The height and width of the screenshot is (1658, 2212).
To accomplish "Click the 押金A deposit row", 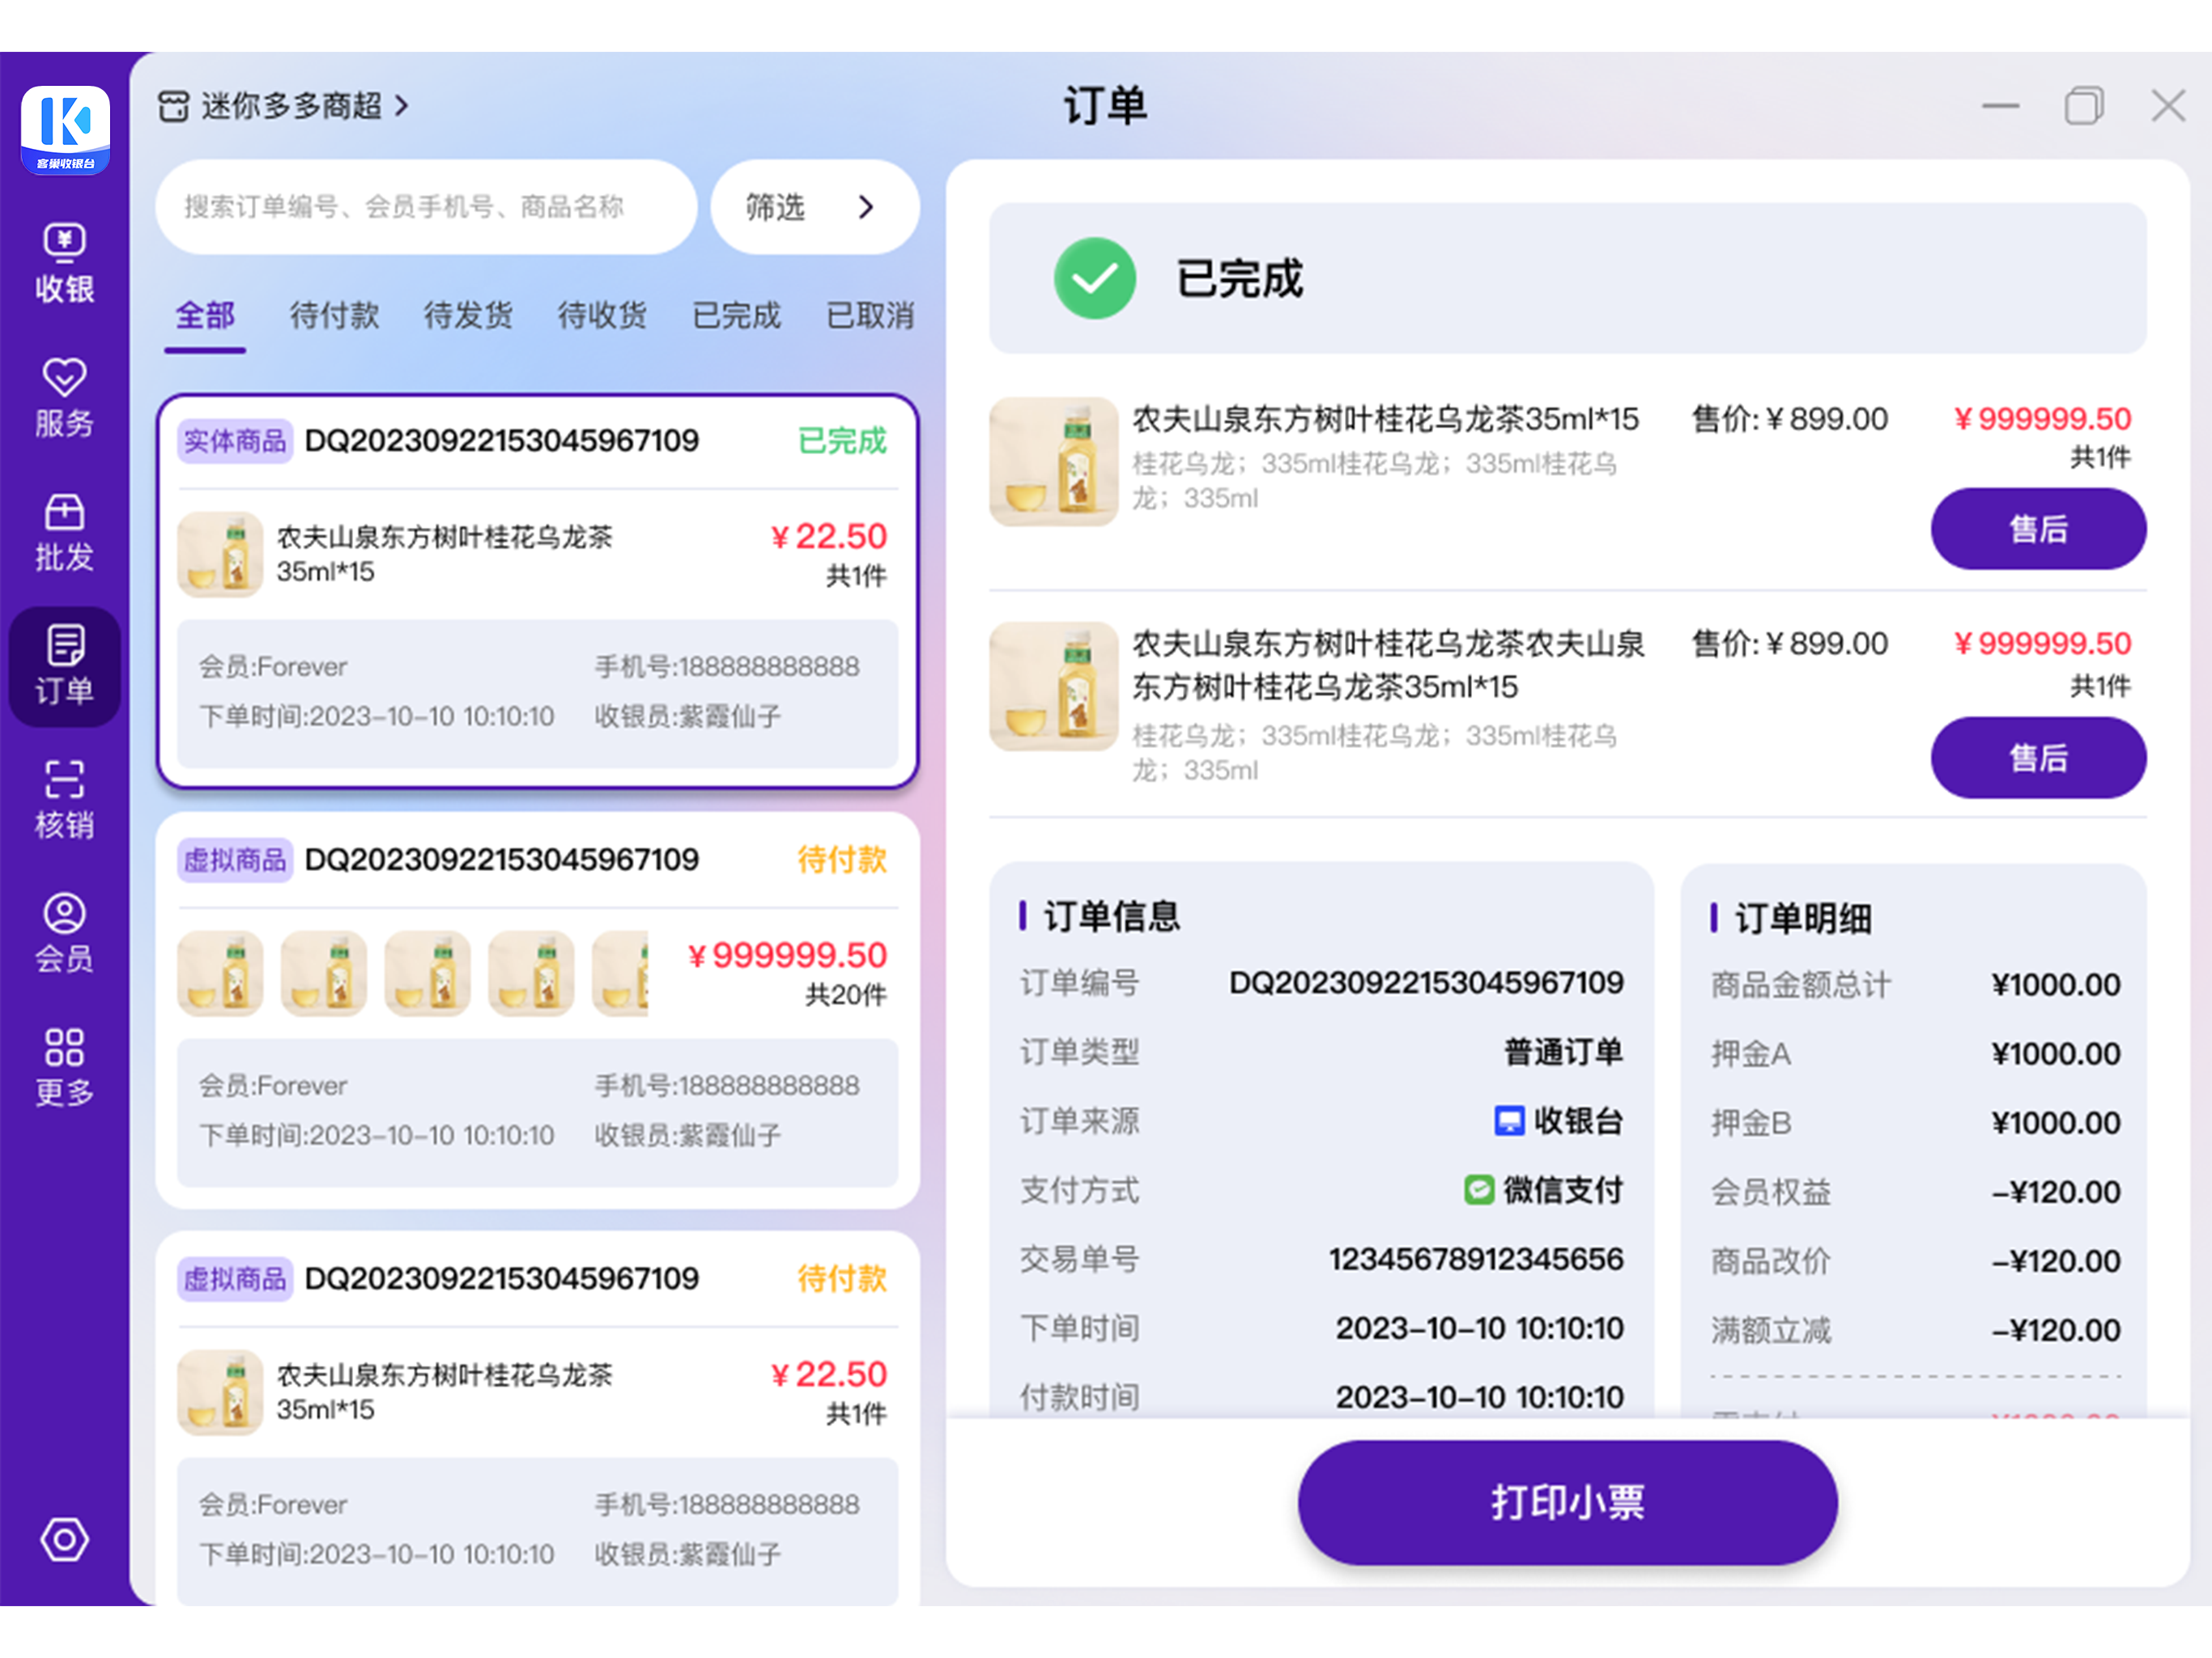I will [x=1915, y=1054].
